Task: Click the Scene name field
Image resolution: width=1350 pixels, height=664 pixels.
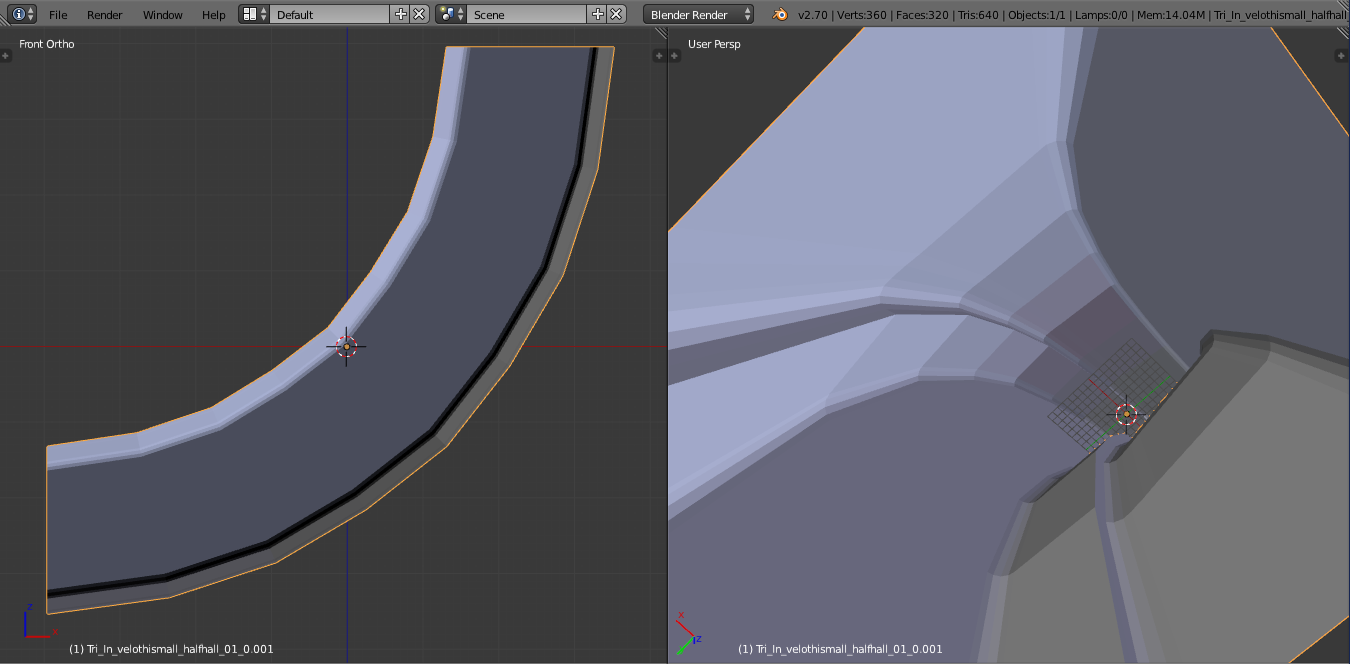Action: click(527, 14)
